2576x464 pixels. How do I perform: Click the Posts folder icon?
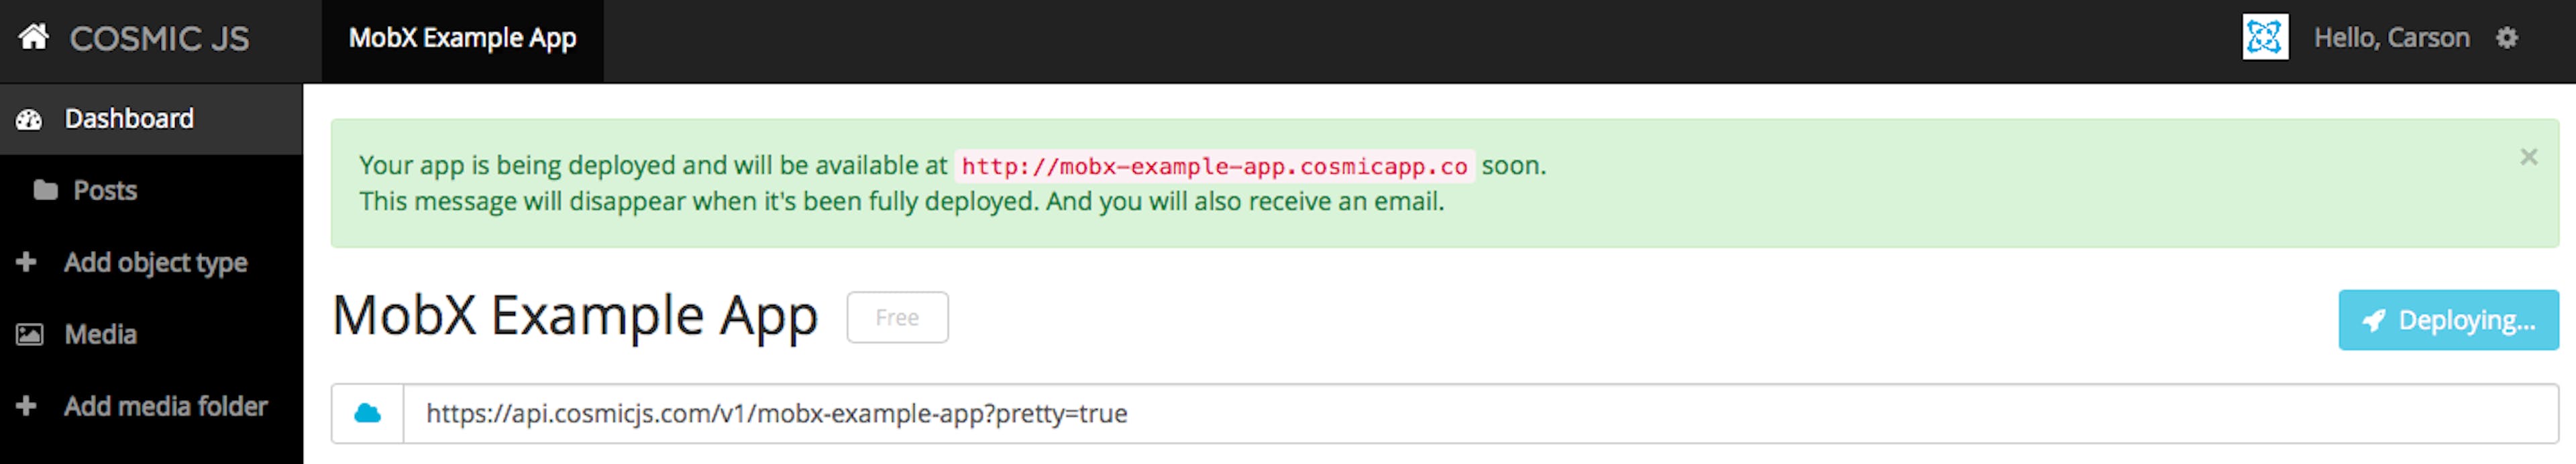pos(45,190)
